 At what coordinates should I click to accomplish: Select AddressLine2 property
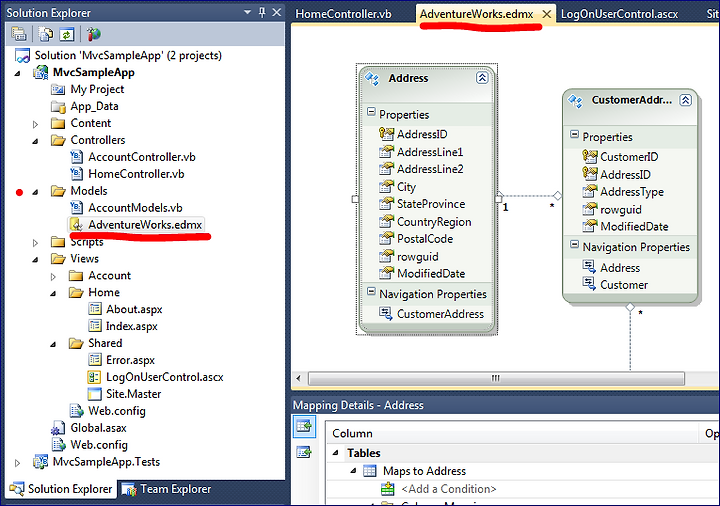click(x=430, y=169)
